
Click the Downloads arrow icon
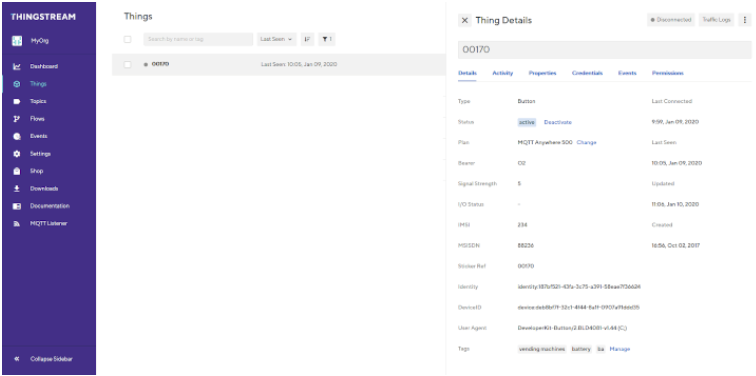17,188
